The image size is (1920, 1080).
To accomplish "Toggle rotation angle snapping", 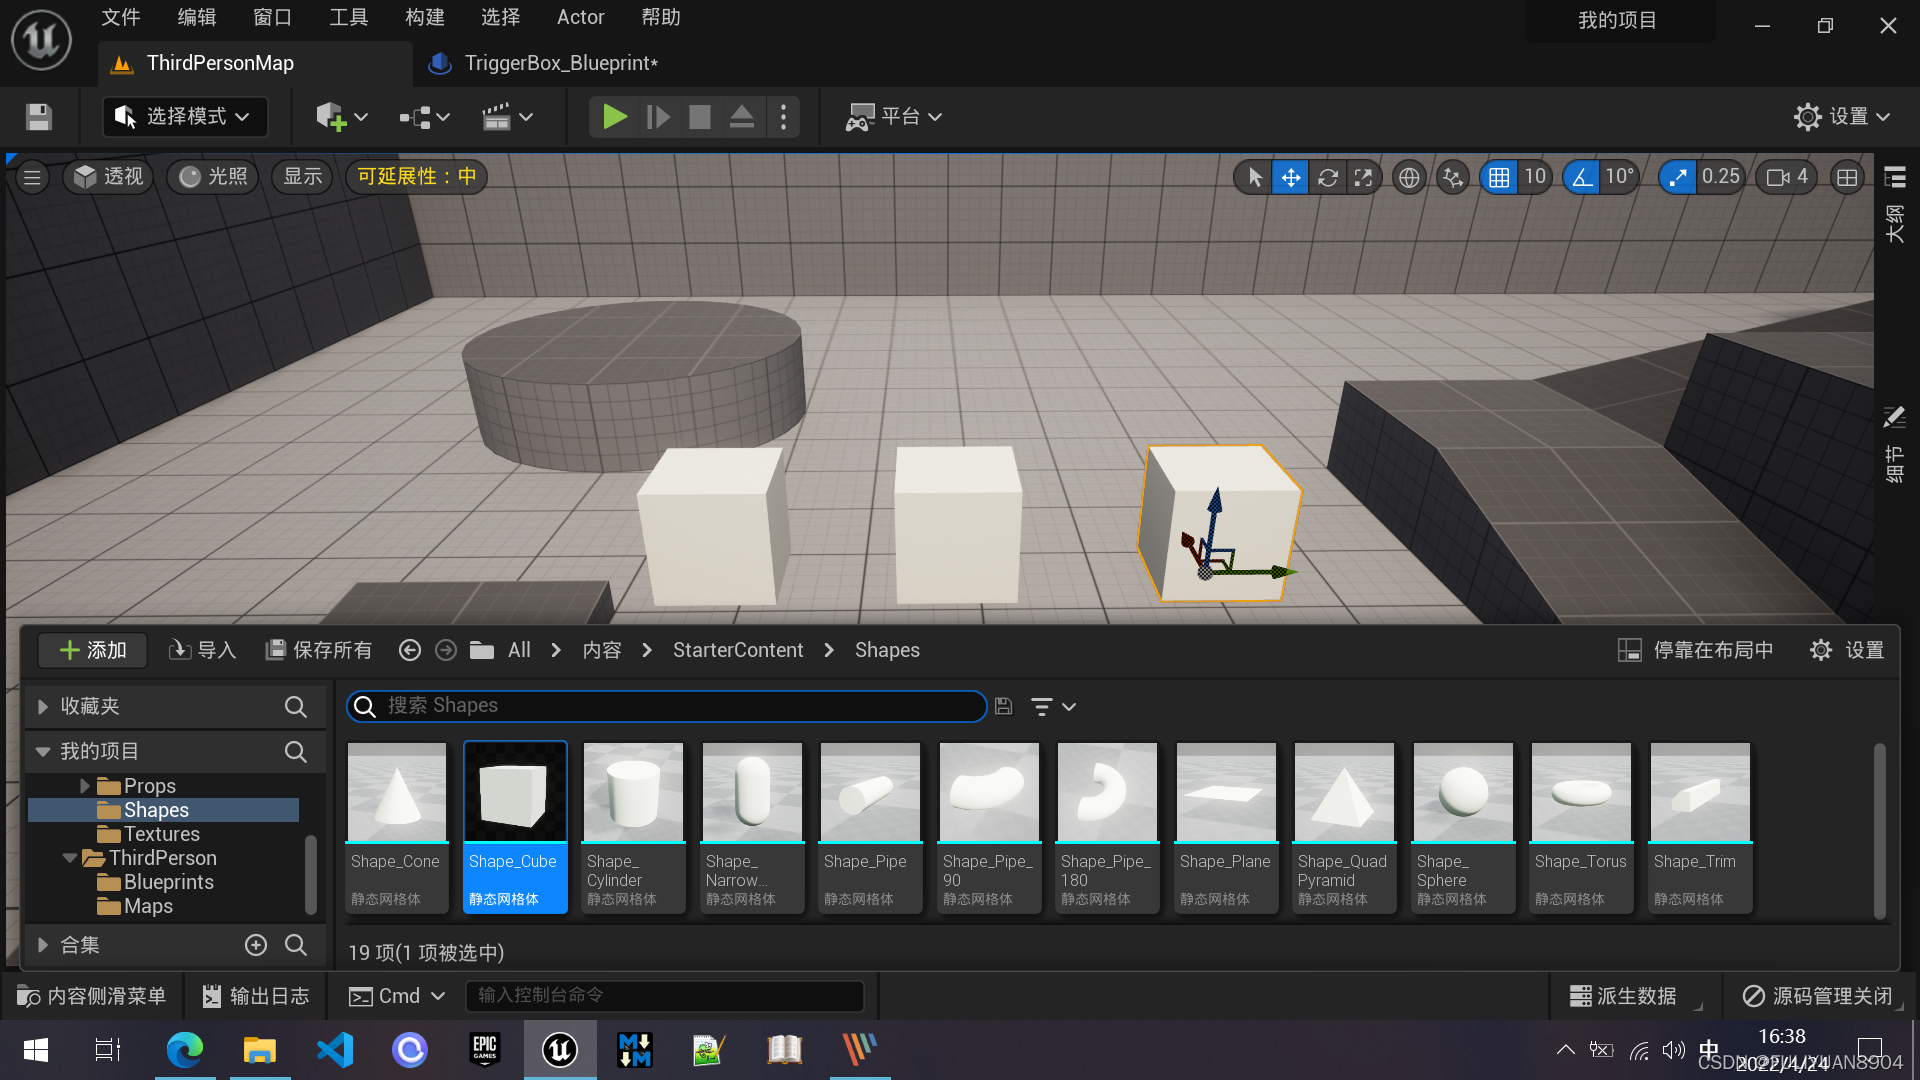I will click(1581, 178).
